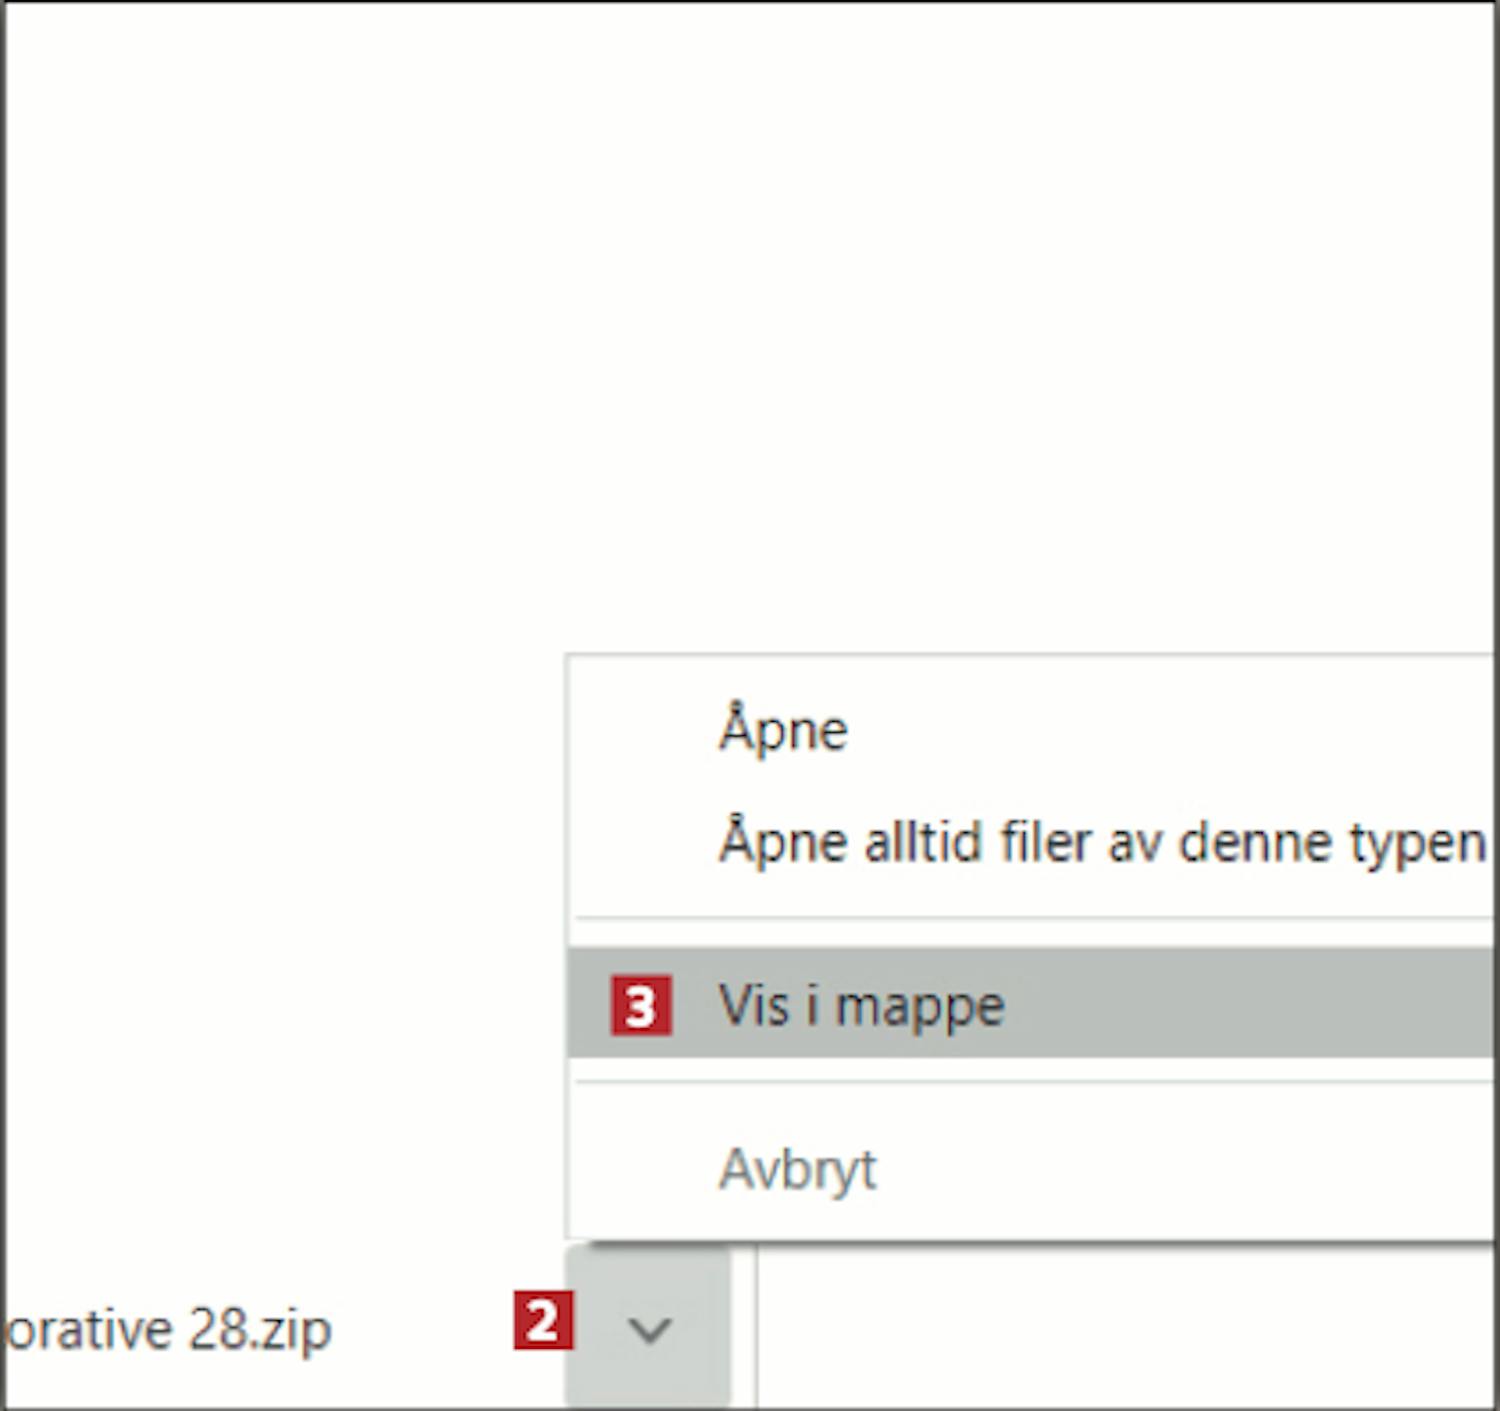Click the step 2 badge beside the arrow
Image resolution: width=1500 pixels, height=1411 pixels.
tap(543, 1321)
